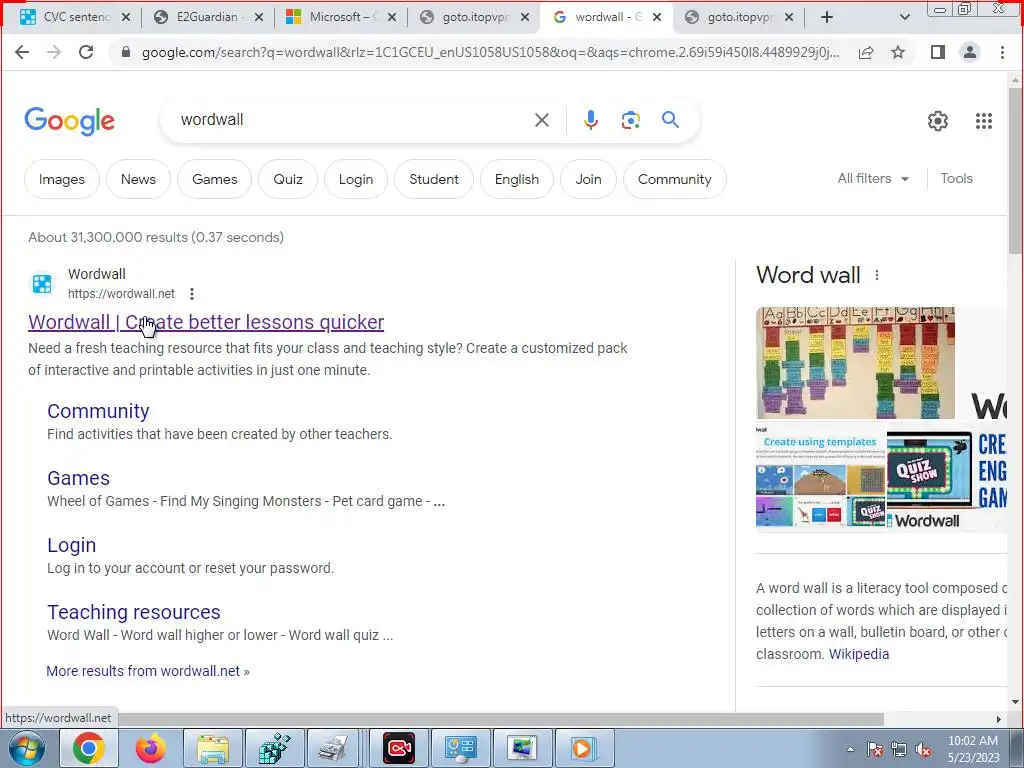Open Wordwall Create better lessons quicker link
The width and height of the screenshot is (1024, 768).
click(x=206, y=322)
